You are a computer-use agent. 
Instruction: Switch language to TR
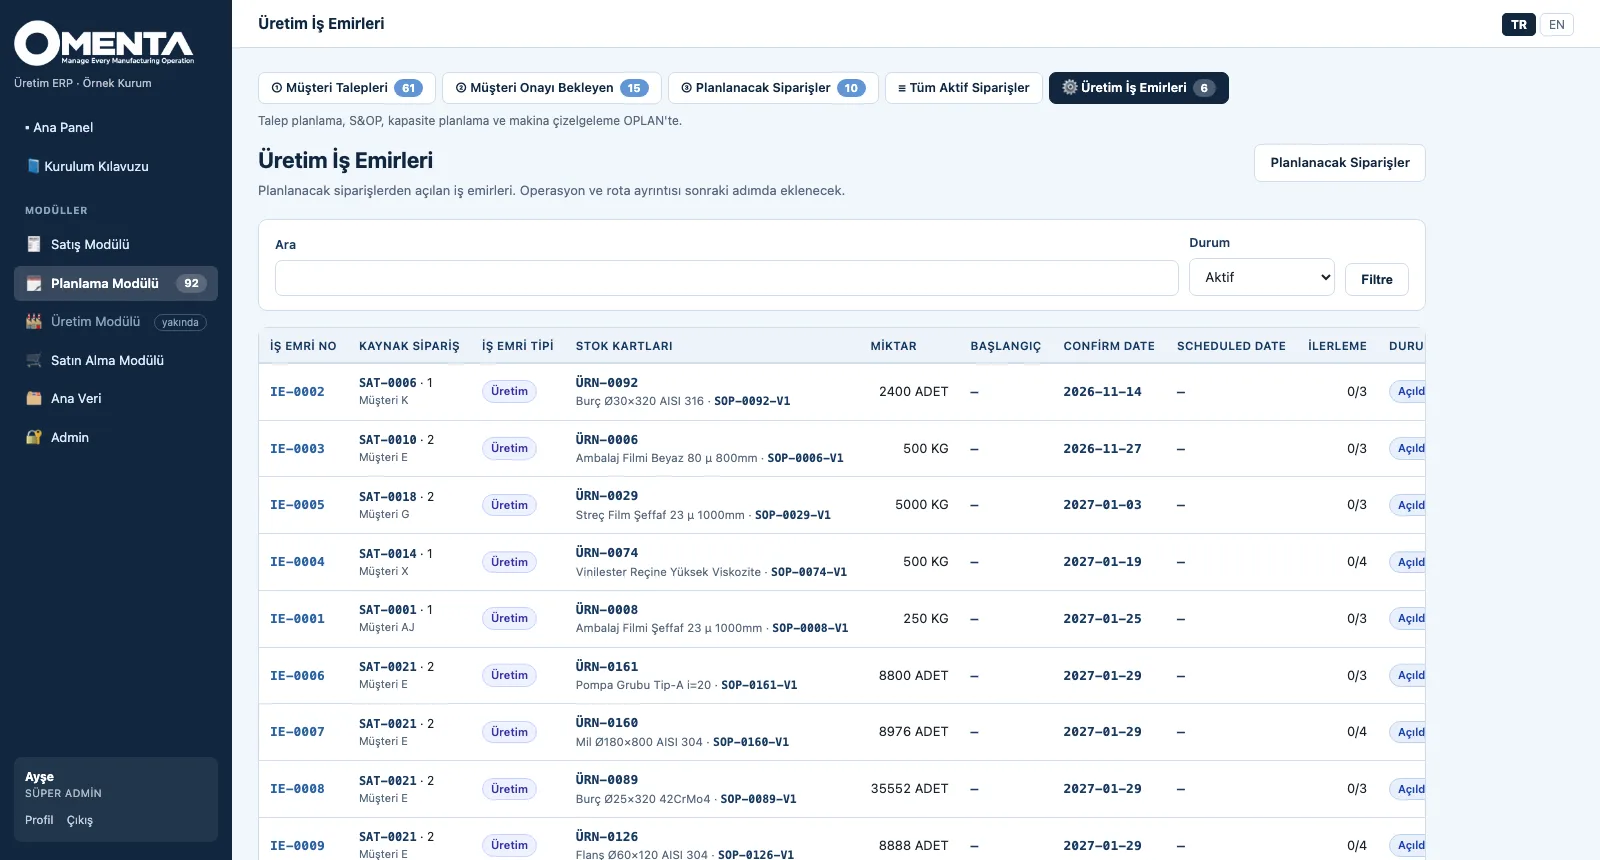1519,25
